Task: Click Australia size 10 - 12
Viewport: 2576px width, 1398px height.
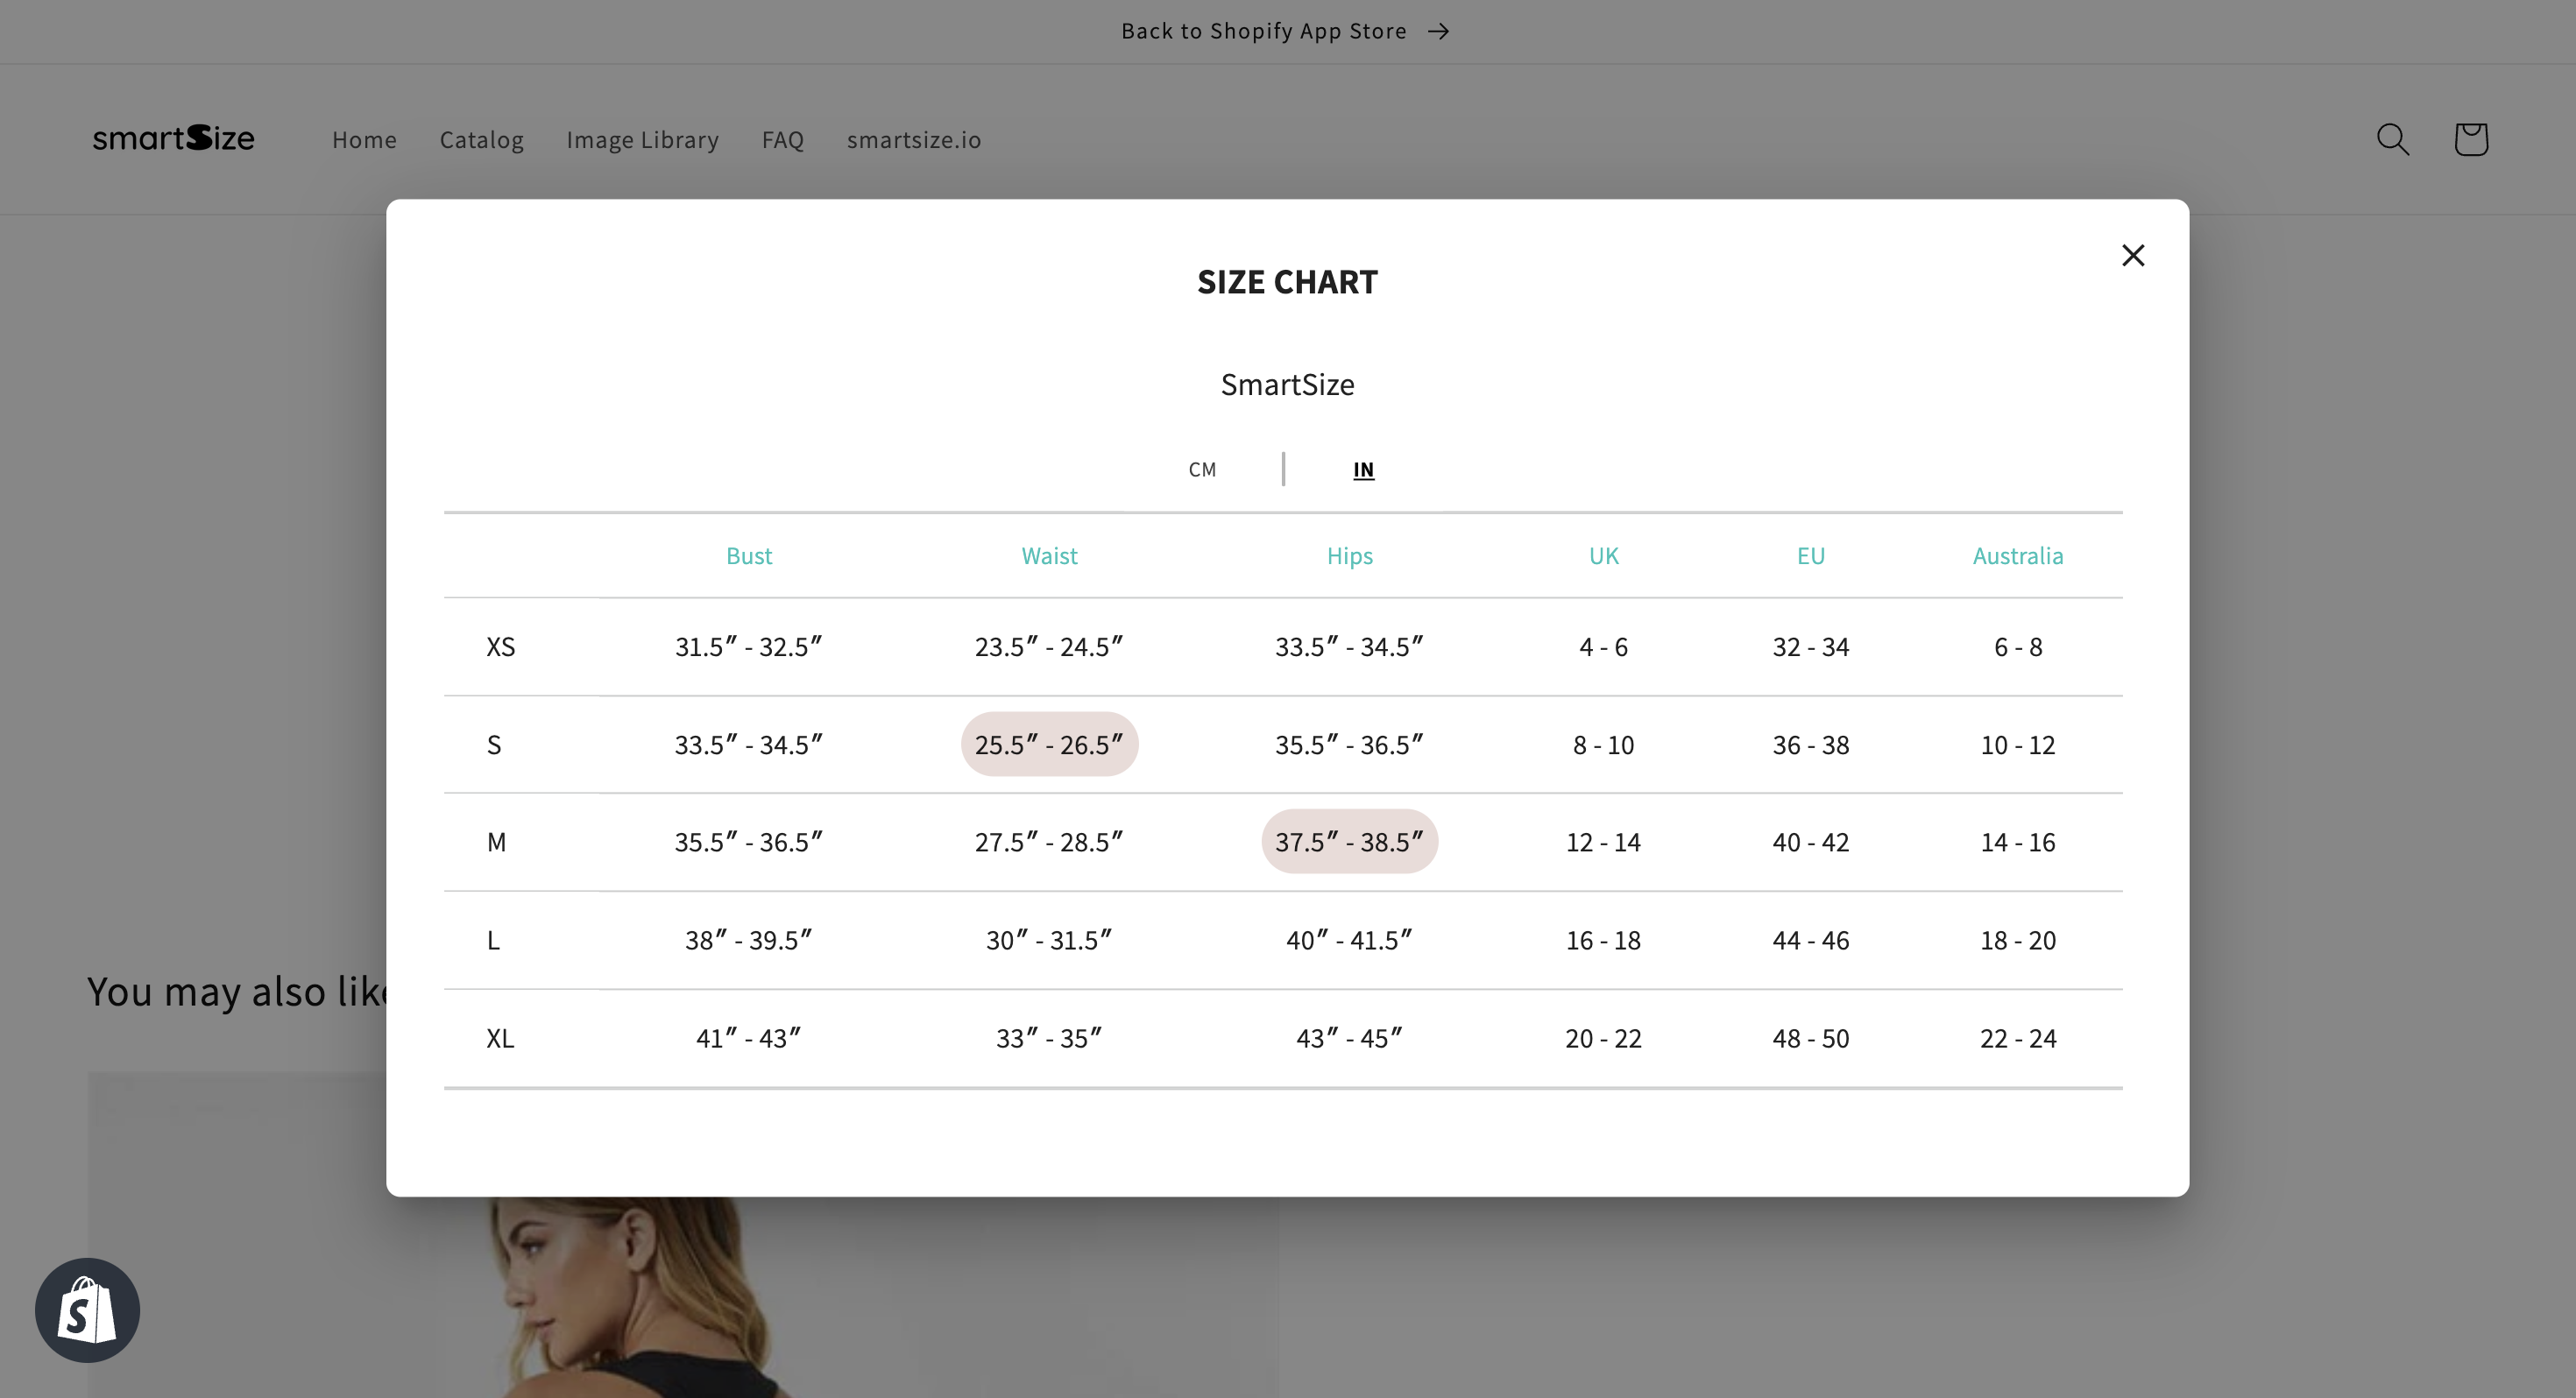Action: tap(2017, 745)
